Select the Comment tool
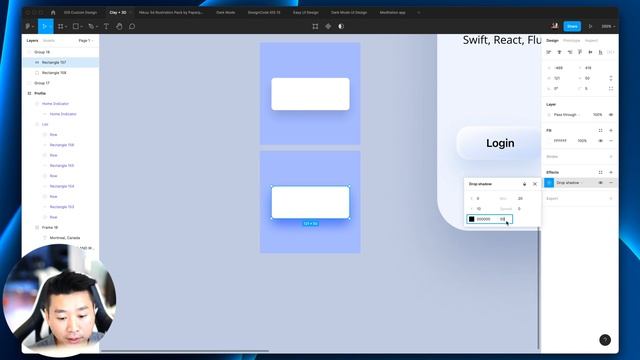Image resolution: width=640 pixels, height=360 pixels. pos(132,26)
